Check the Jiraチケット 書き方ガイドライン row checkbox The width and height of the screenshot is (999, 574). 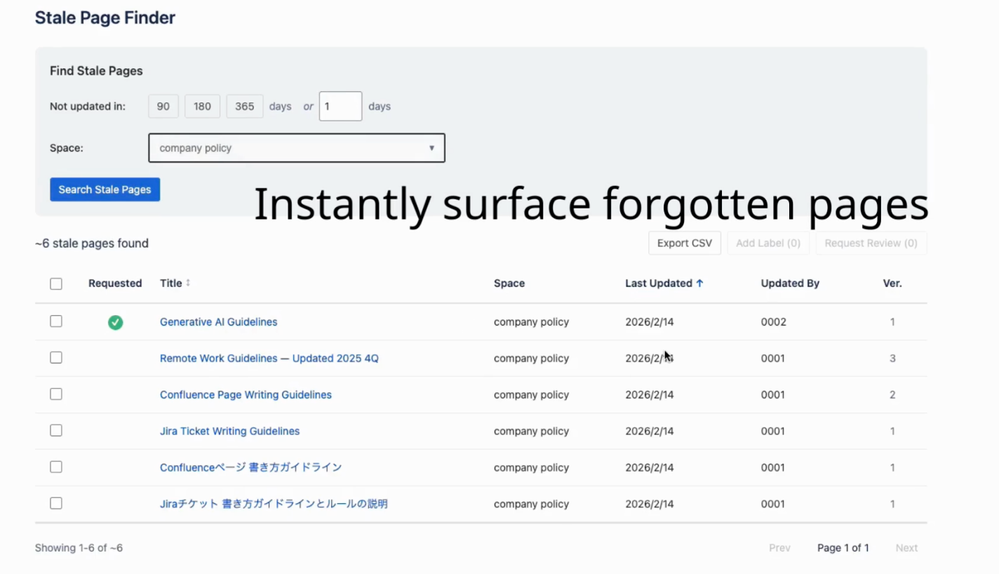[x=56, y=503]
